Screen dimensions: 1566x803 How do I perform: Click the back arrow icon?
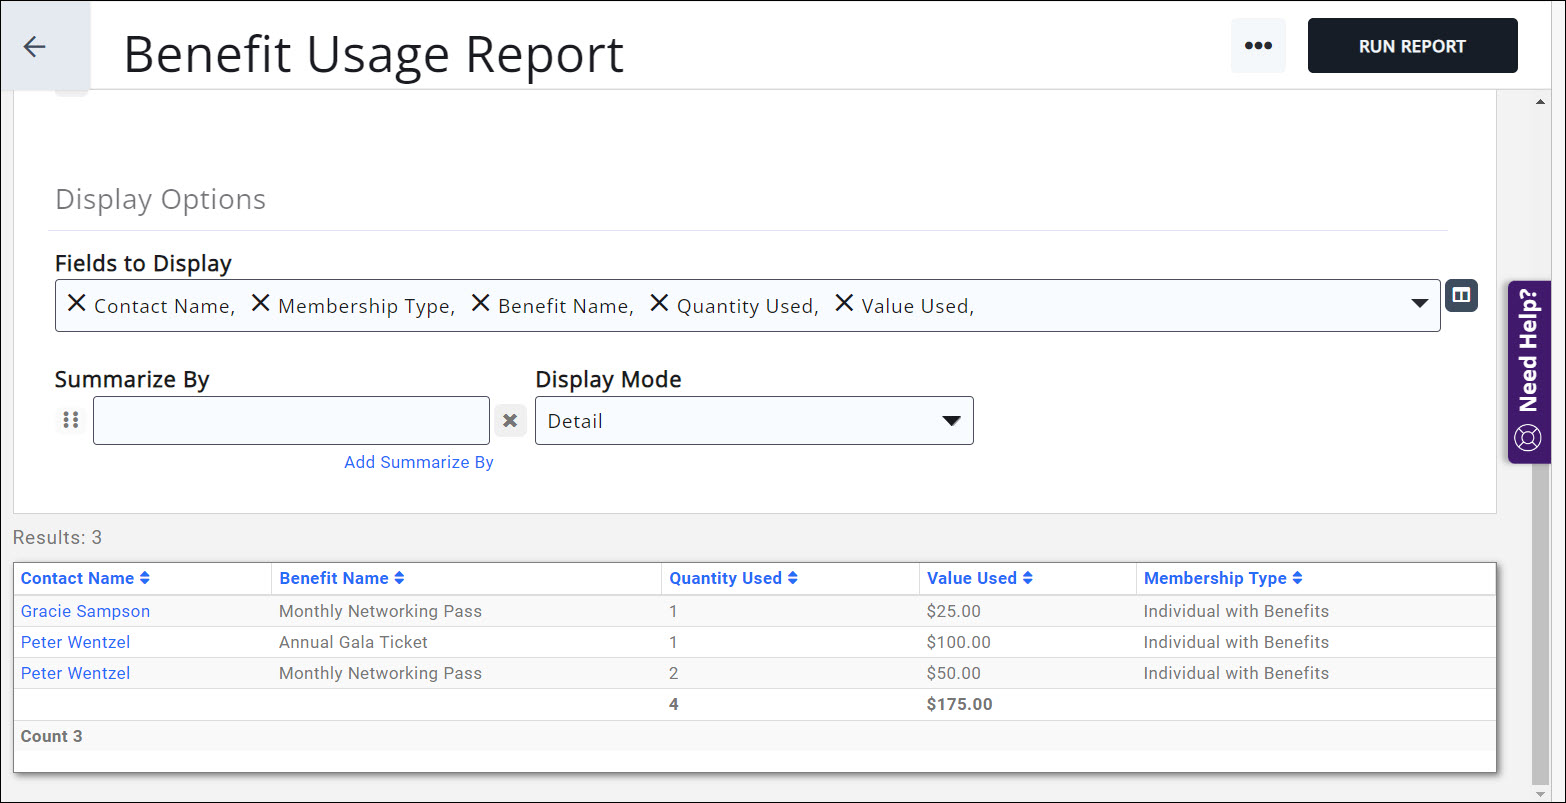click(35, 47)
